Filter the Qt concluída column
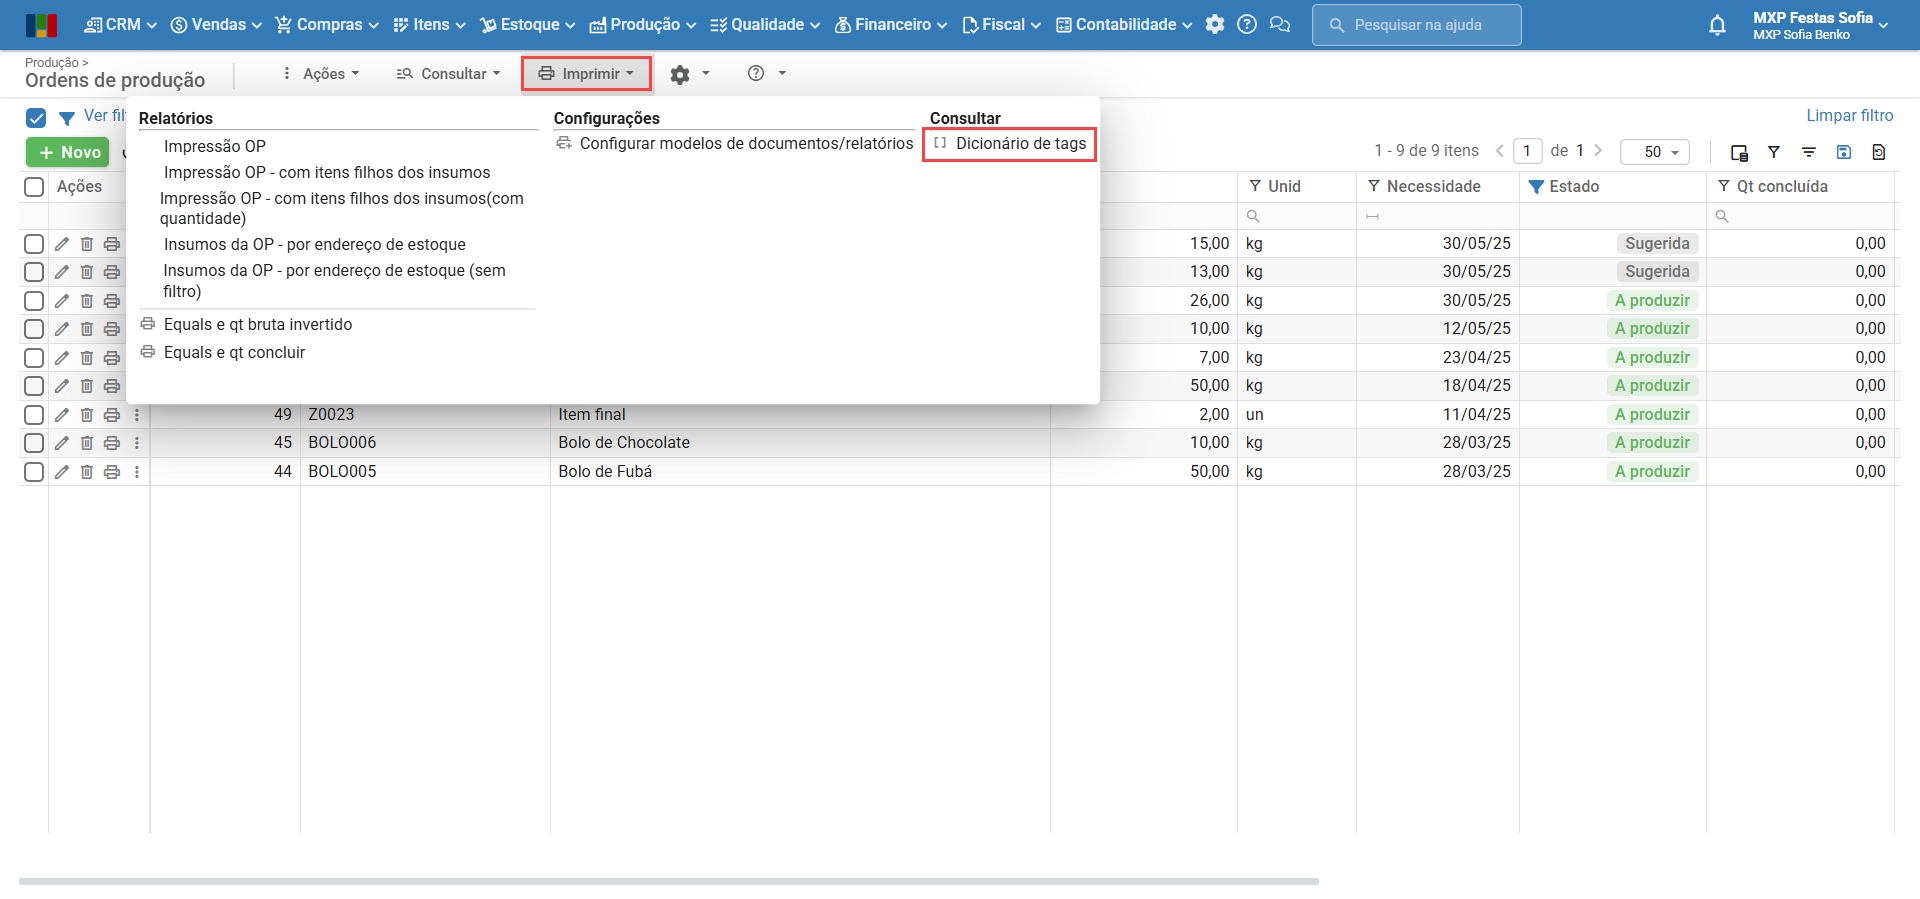 (x=1724, y=186)
